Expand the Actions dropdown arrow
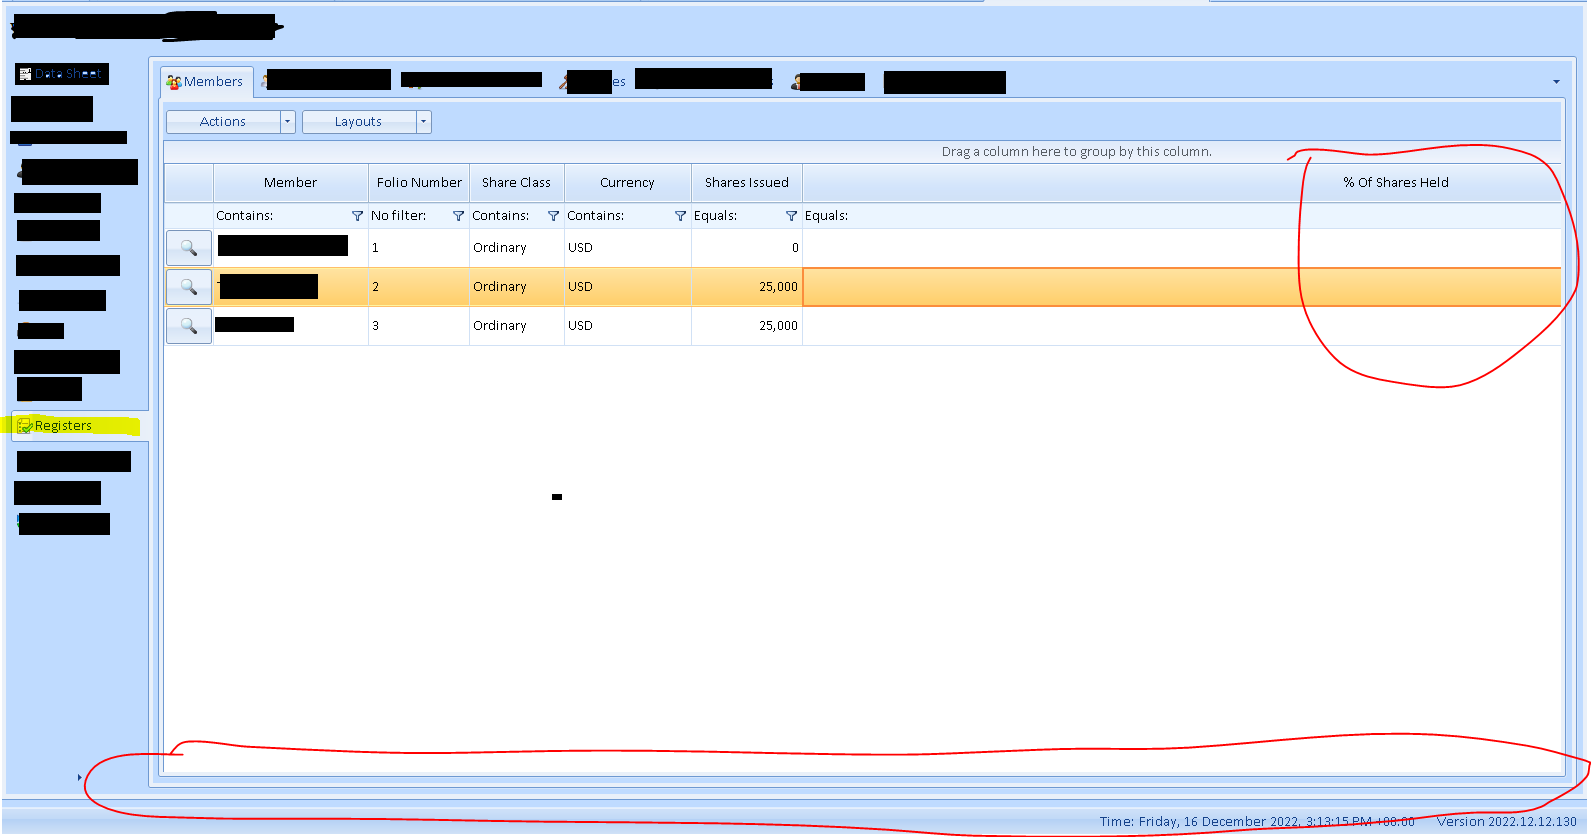The width and height of the screenshot is (1591, 837). 287,122
